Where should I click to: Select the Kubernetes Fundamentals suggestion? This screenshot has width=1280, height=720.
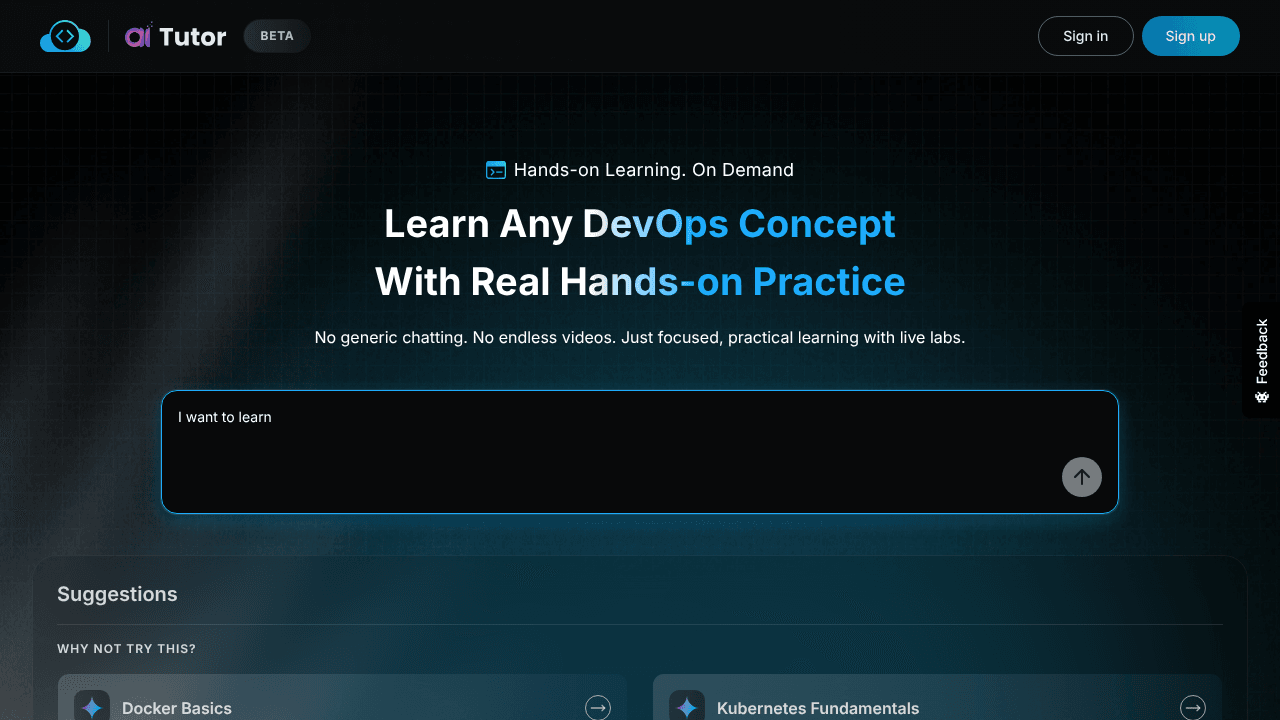pos(937,698)
